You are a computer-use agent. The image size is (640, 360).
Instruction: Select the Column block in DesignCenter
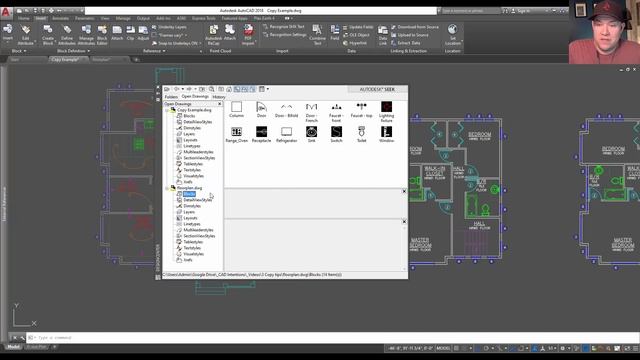pyautogui.click(x=236, y=110)
